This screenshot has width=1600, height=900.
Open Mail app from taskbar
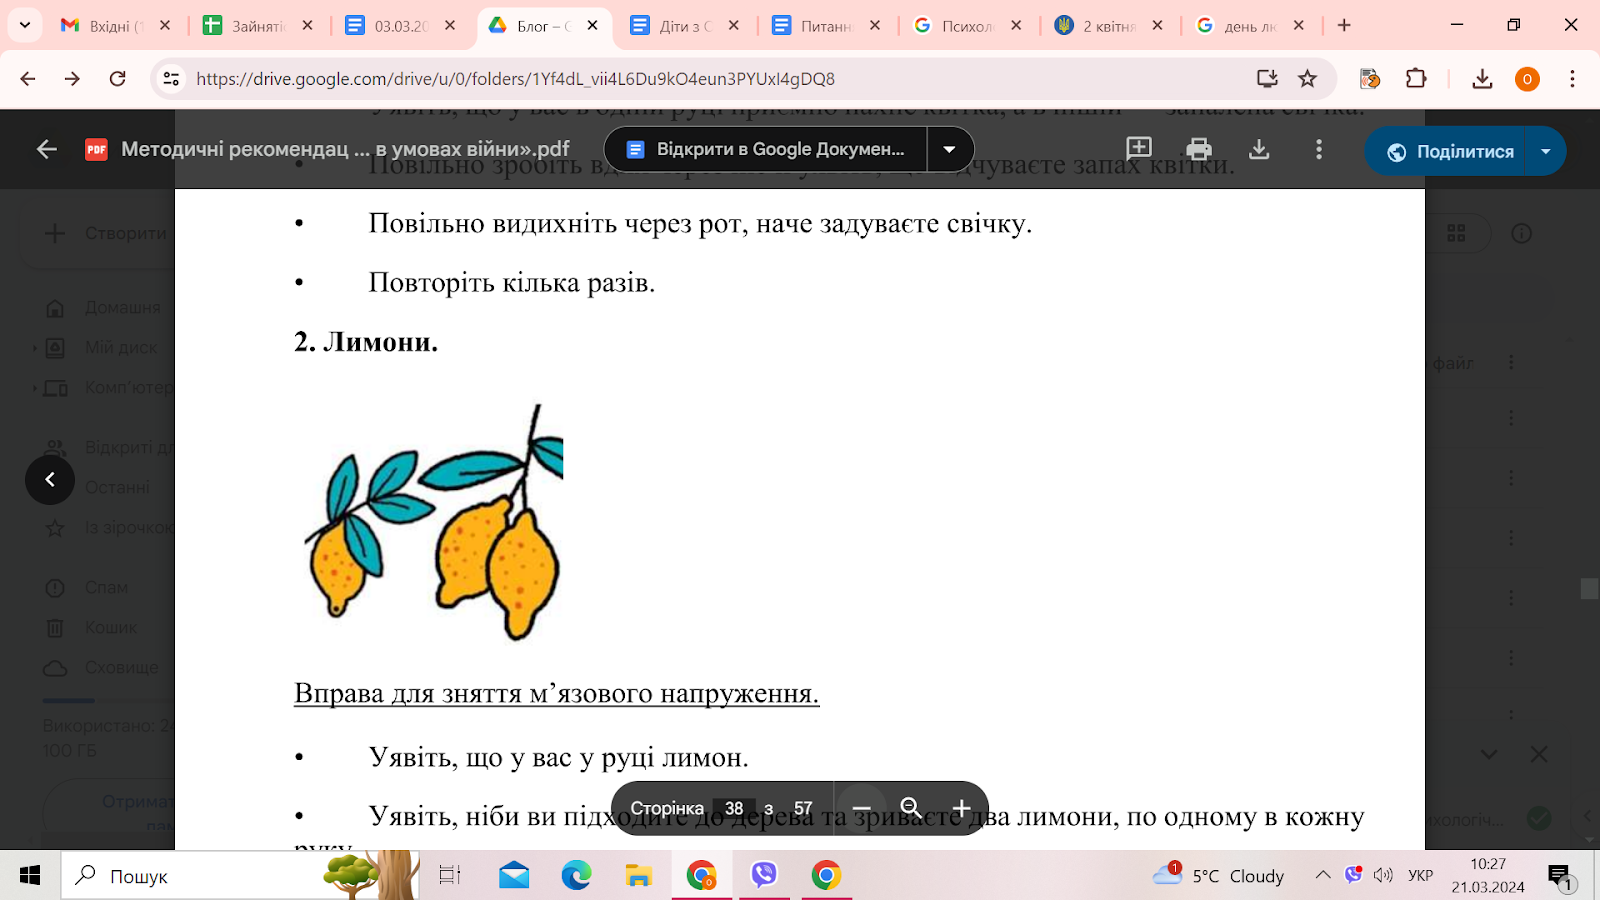(514, 876)
